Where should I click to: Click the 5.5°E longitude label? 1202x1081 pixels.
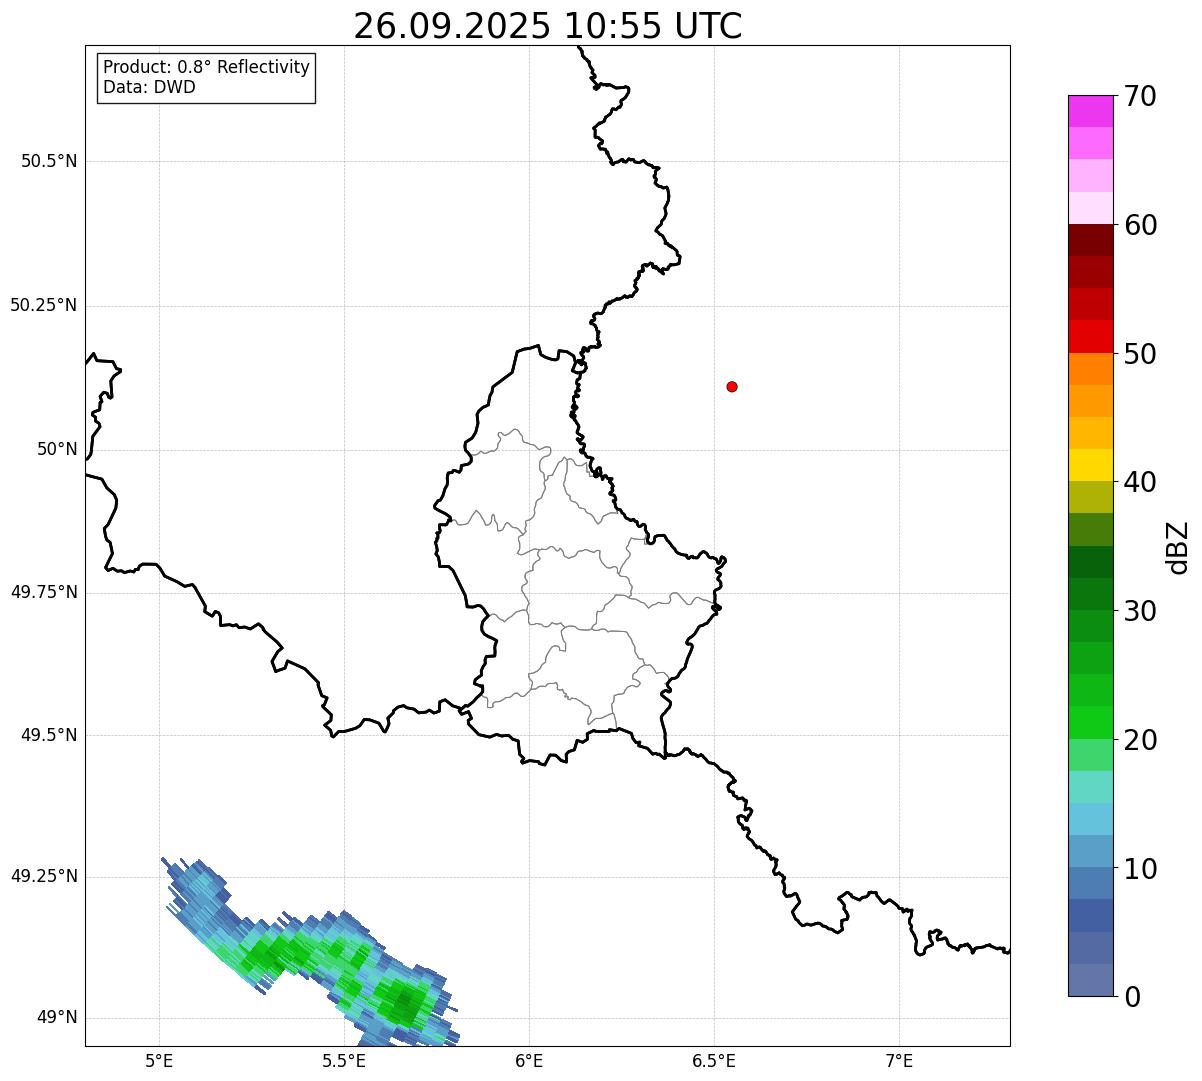click(344, 1060)
